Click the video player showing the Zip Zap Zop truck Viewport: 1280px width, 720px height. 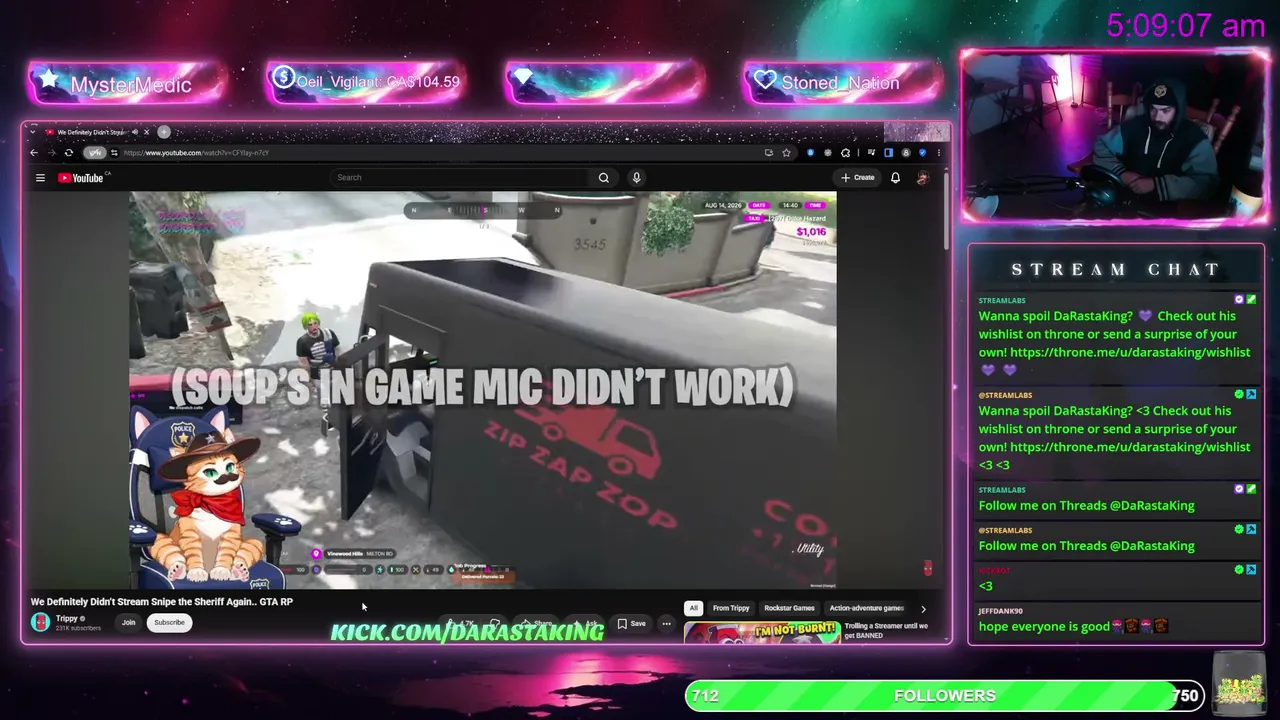coord(483,390)
